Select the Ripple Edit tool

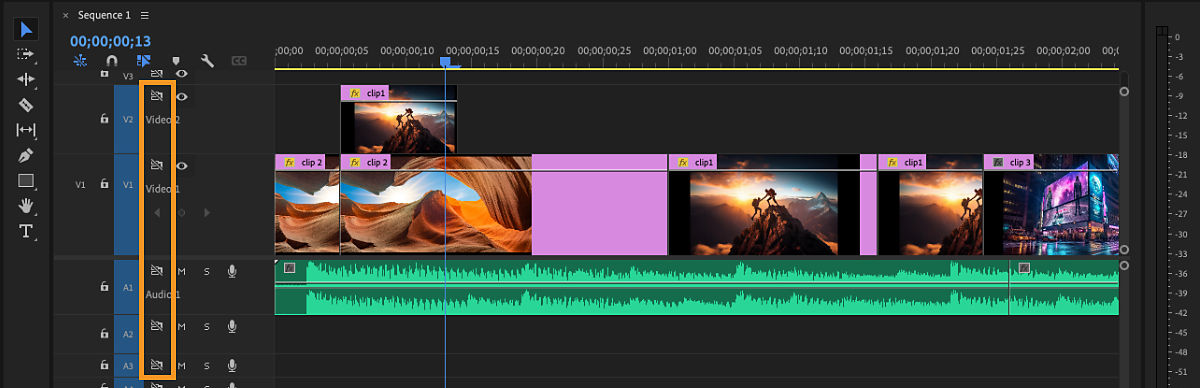tap(26, 79)
